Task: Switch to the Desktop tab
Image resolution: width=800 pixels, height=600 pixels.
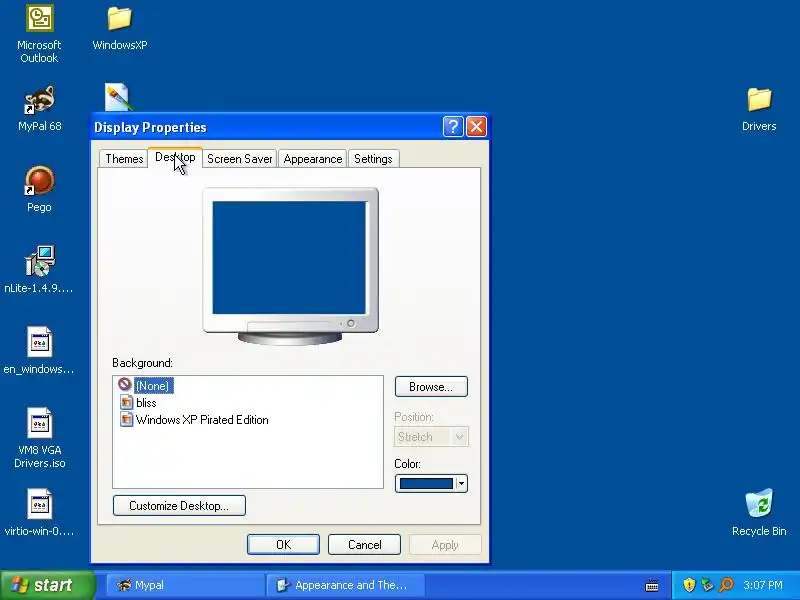Action: (175, 157)
